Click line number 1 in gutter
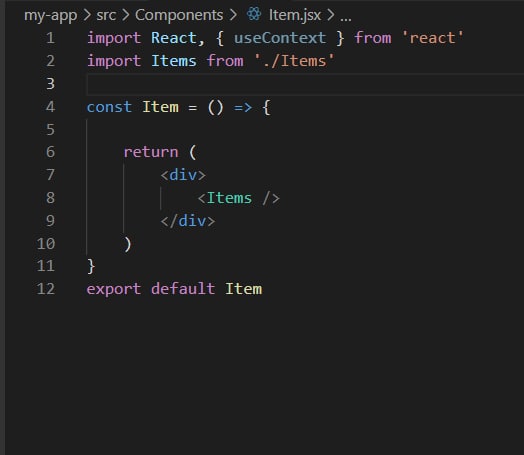The height and width of the screenshot is (455, 524). [x=50, y=38]
